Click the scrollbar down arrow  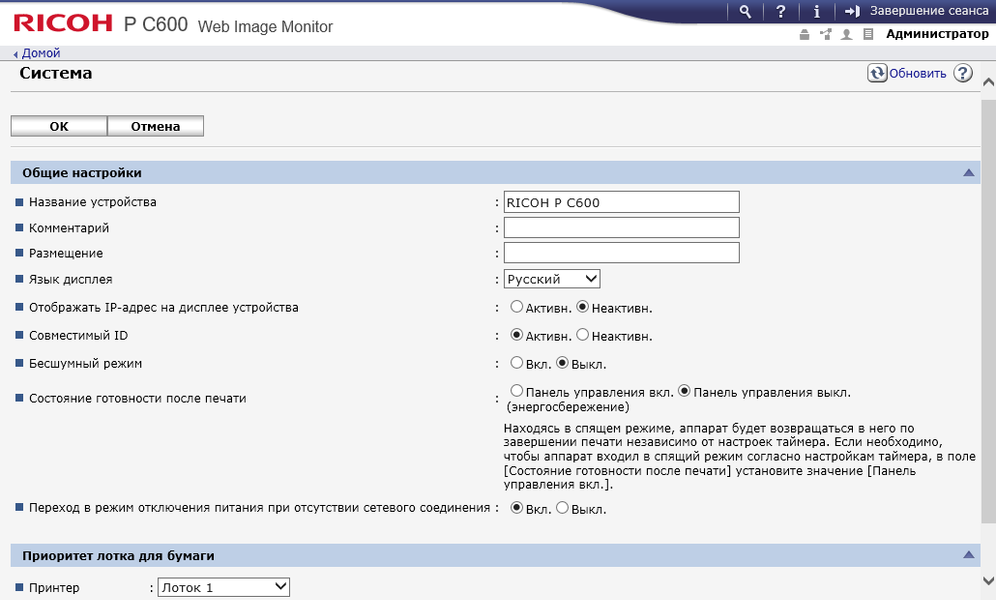pos(988,580)
